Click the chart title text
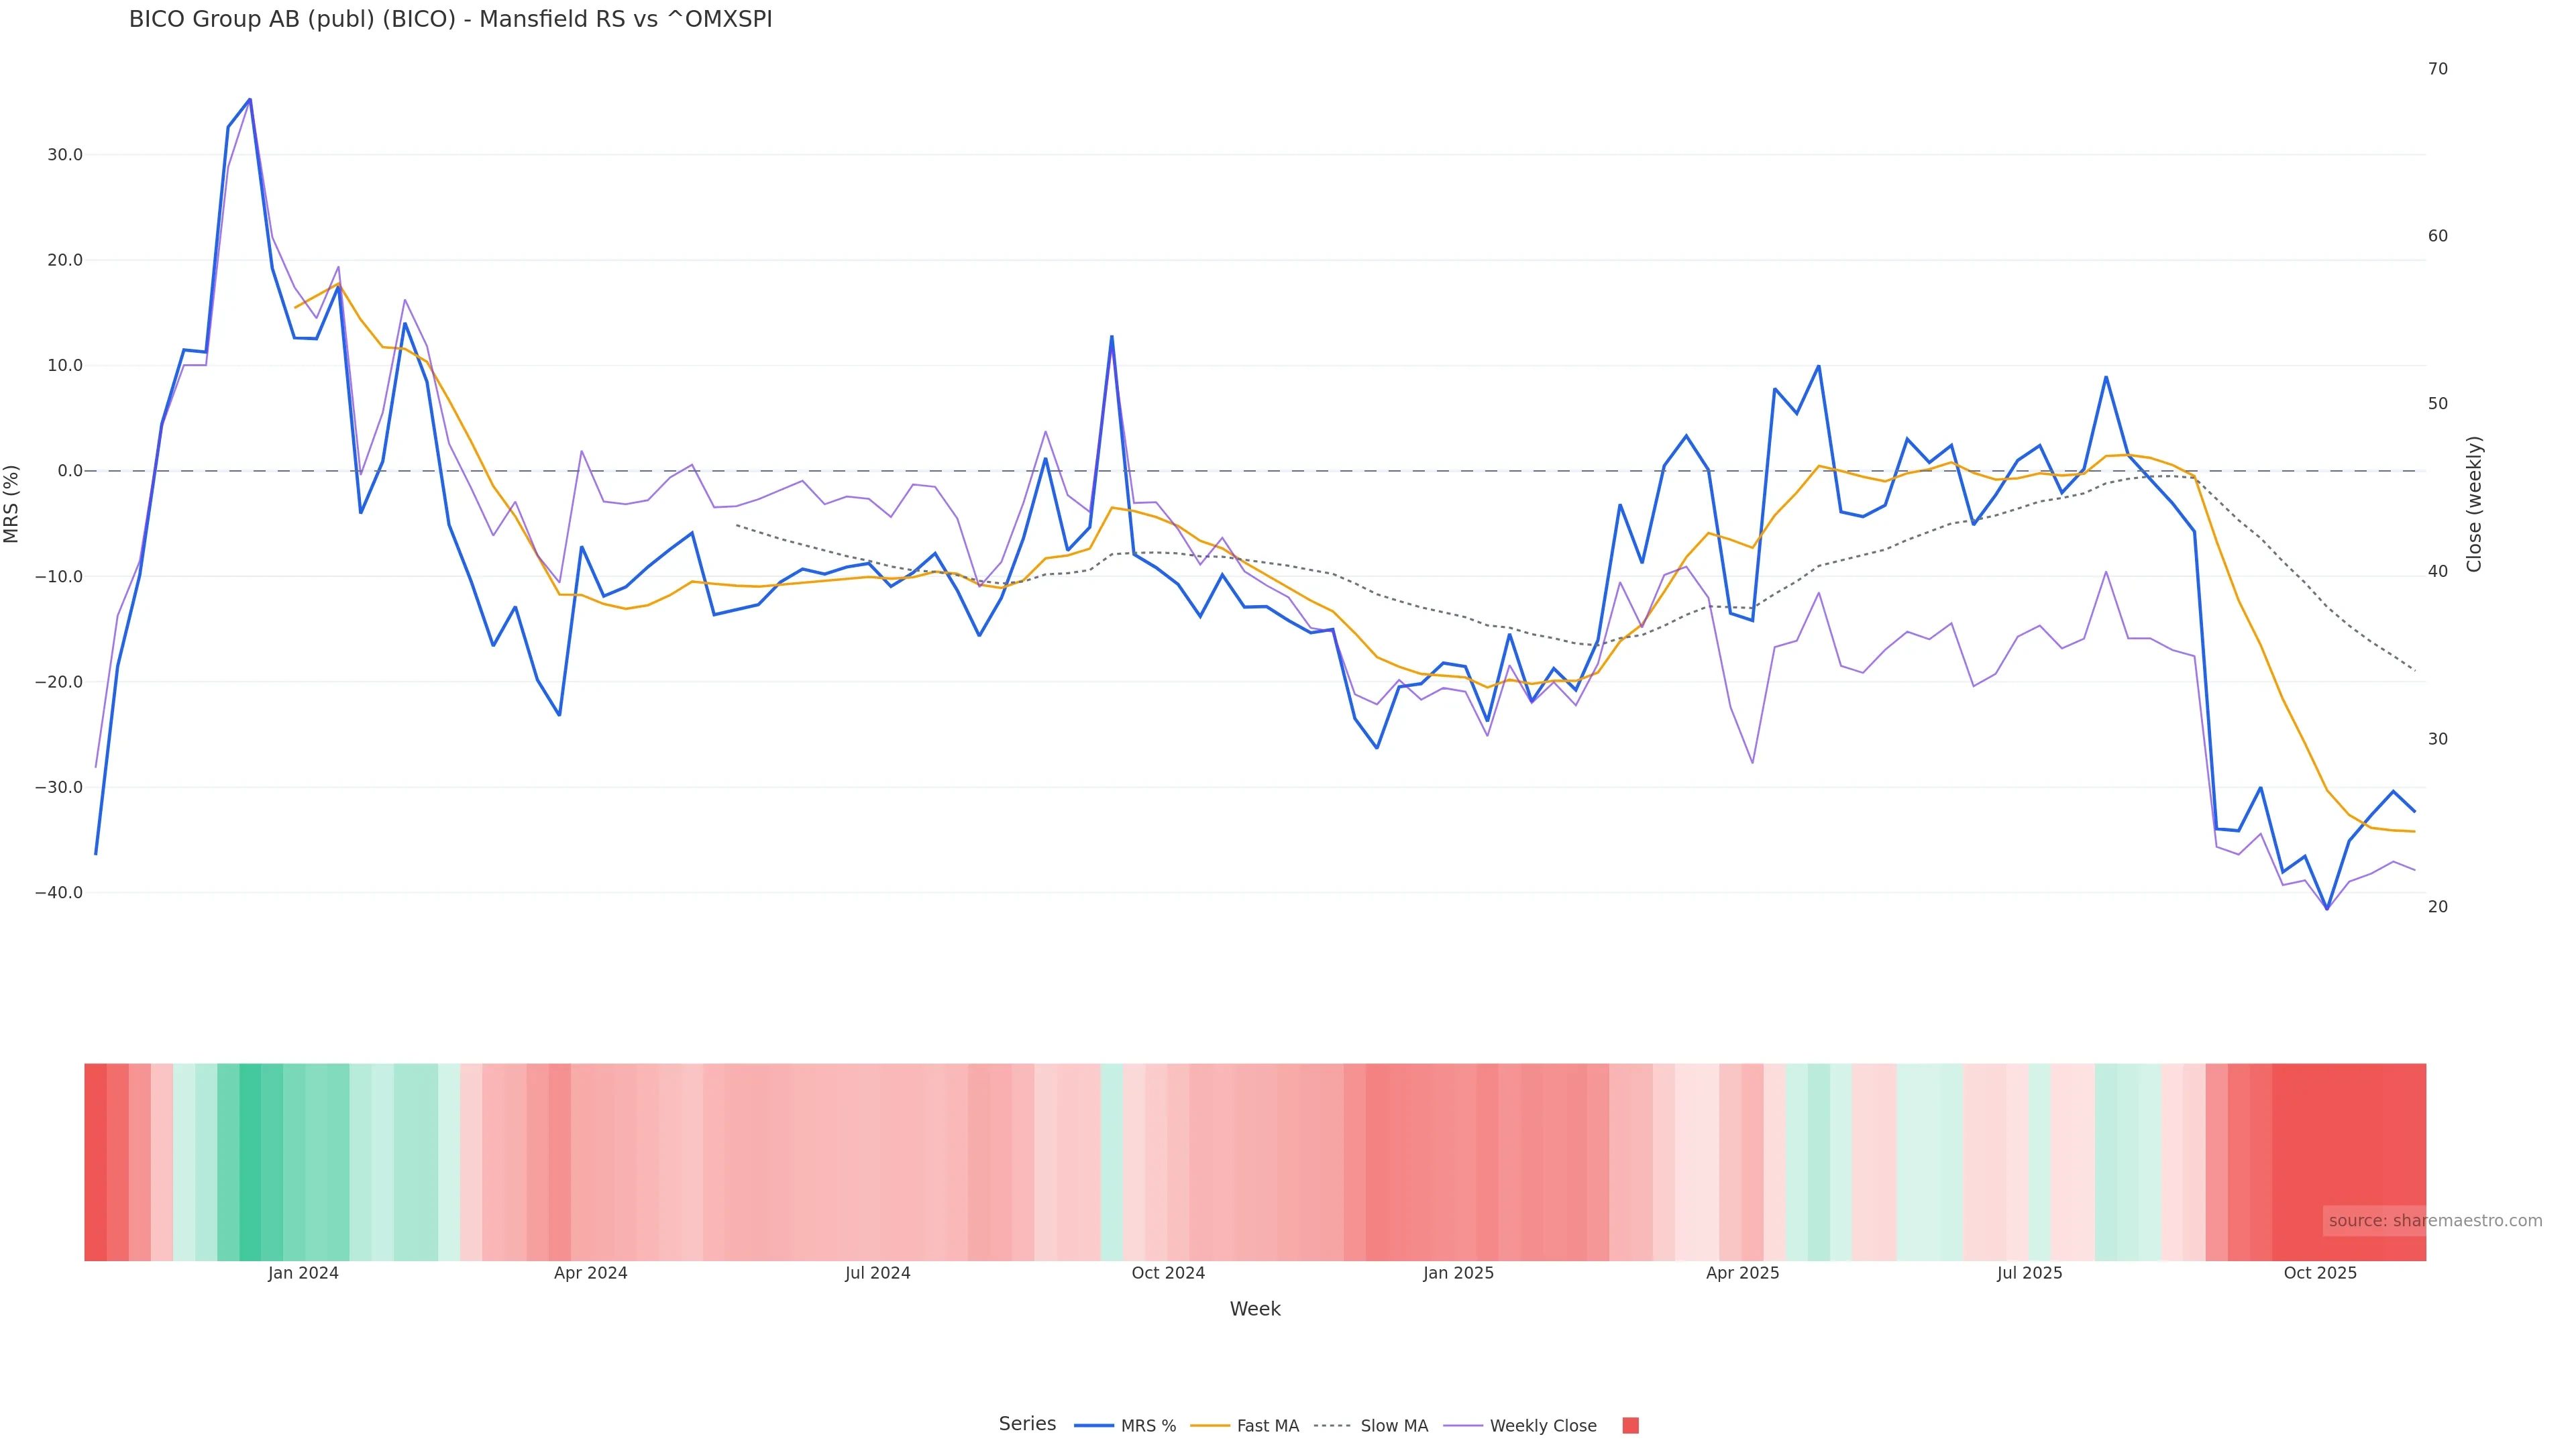Image resolution: width=2576 pixels, height=1449 pixels. [x=450, y=20]
